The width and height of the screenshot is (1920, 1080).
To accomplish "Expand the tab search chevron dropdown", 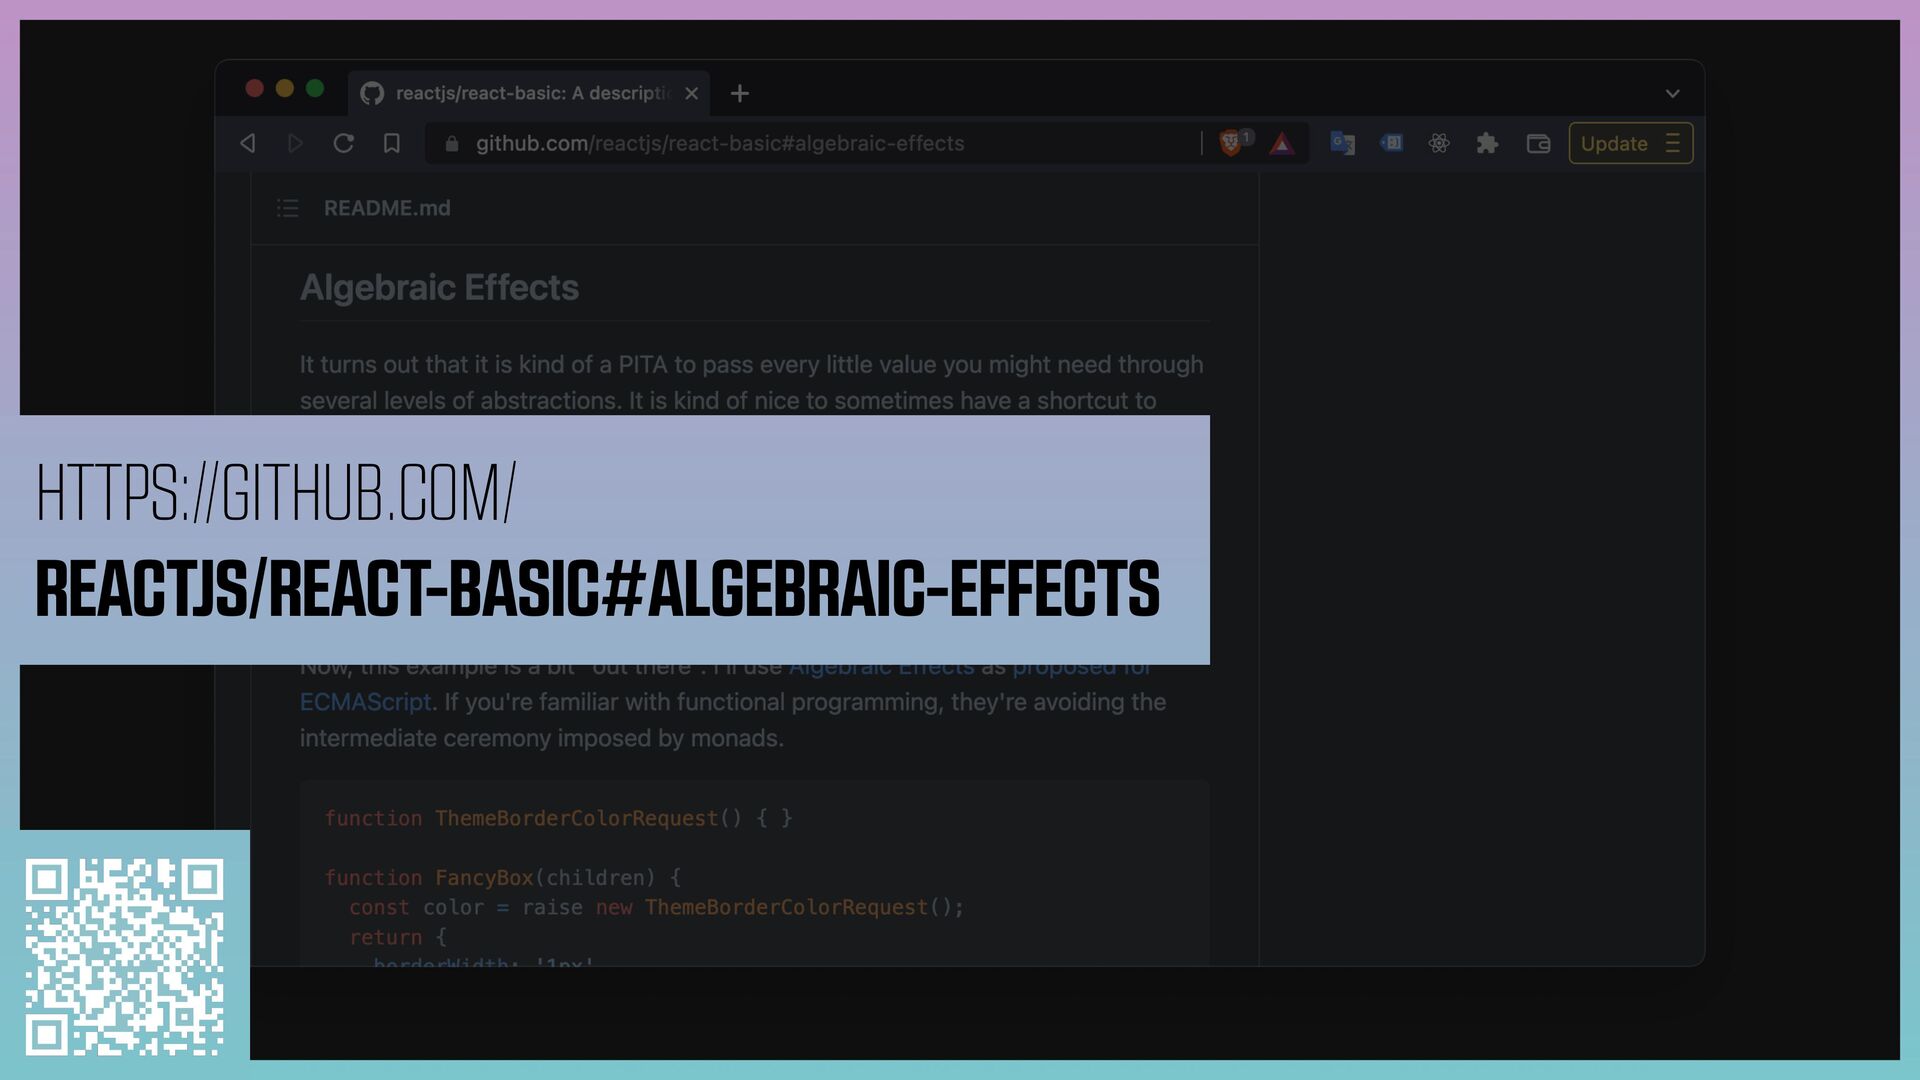I will [1672, 93].
